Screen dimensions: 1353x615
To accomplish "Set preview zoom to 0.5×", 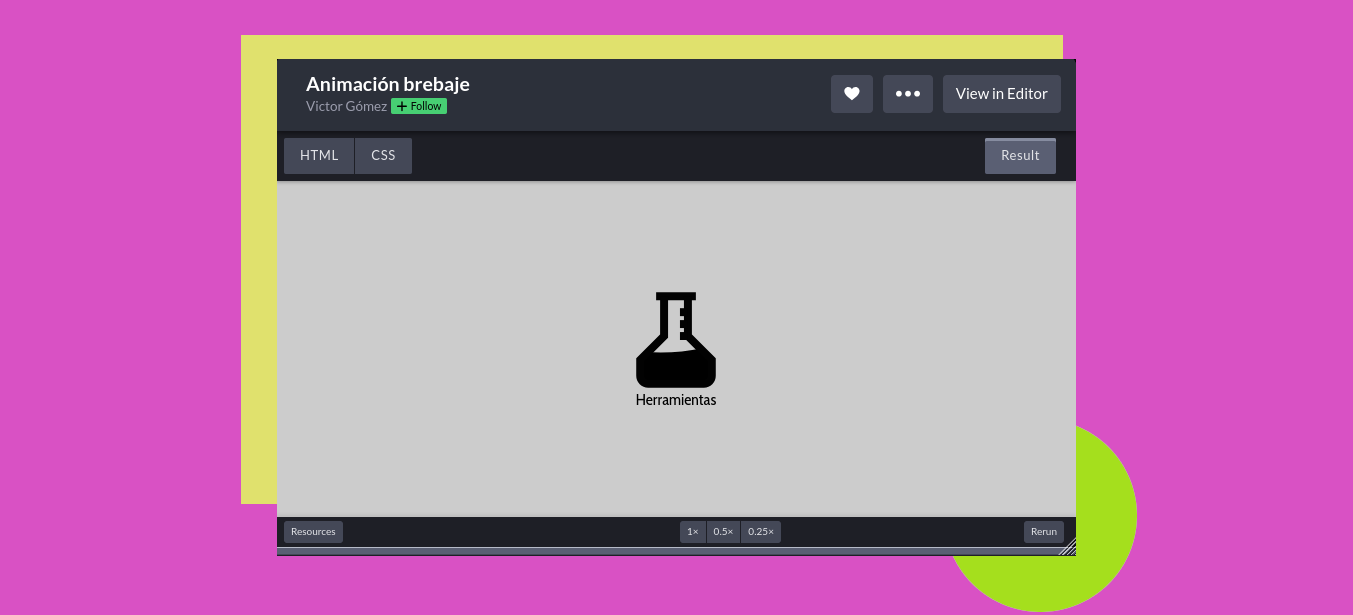I will point(723,532).
